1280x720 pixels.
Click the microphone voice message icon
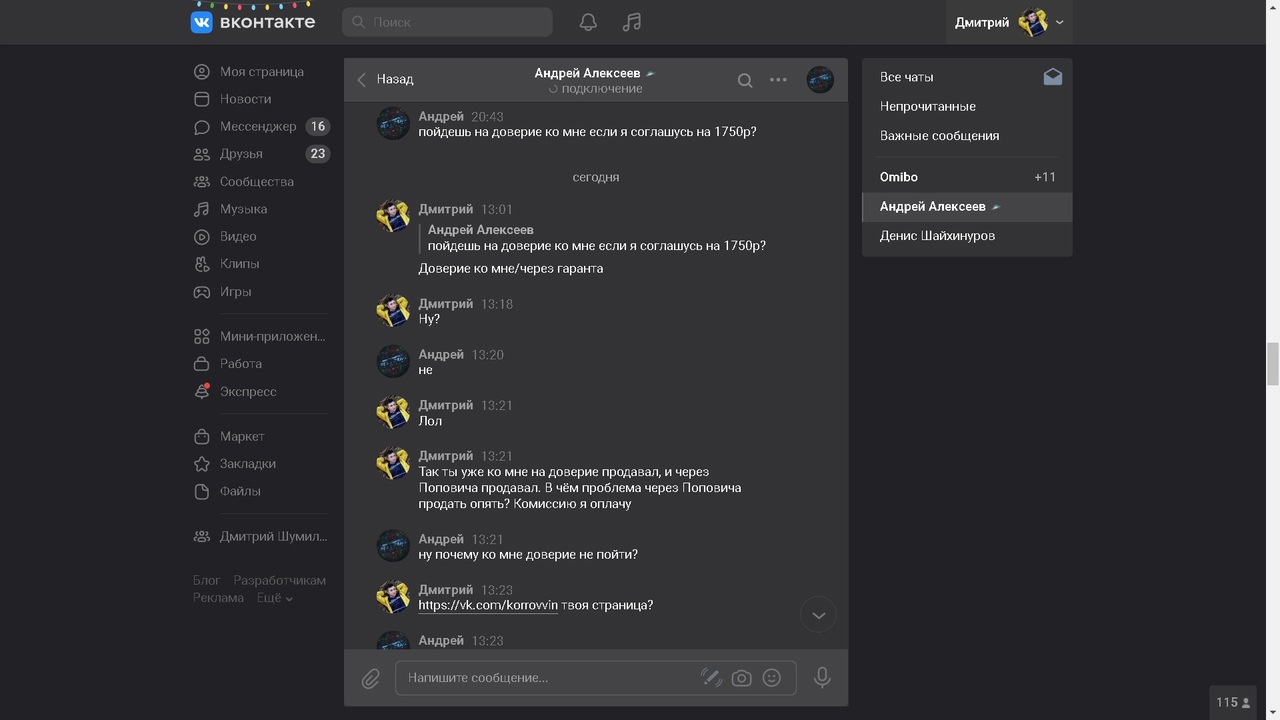[x=822, y=678]
